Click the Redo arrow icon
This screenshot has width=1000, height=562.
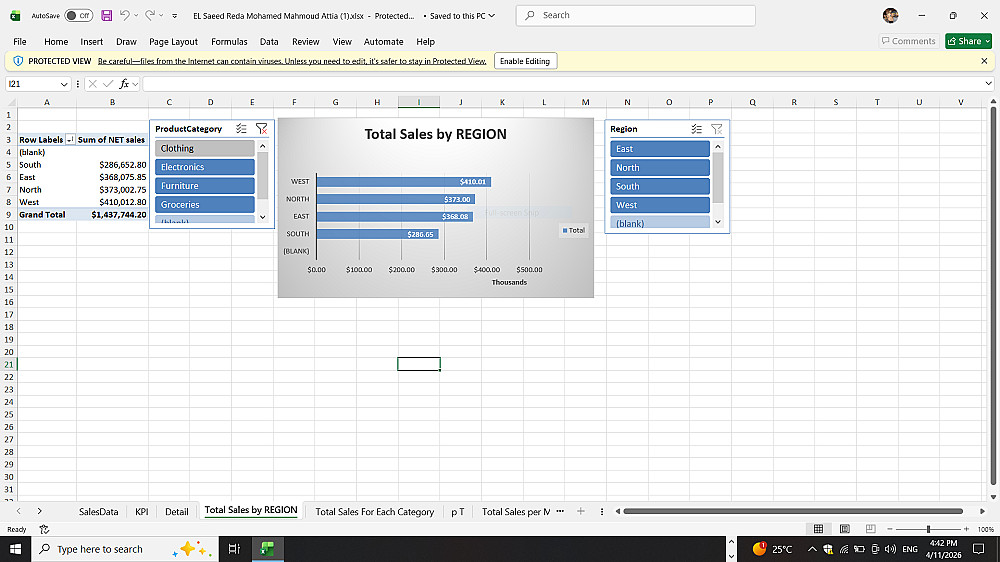(x=150, y=15)
